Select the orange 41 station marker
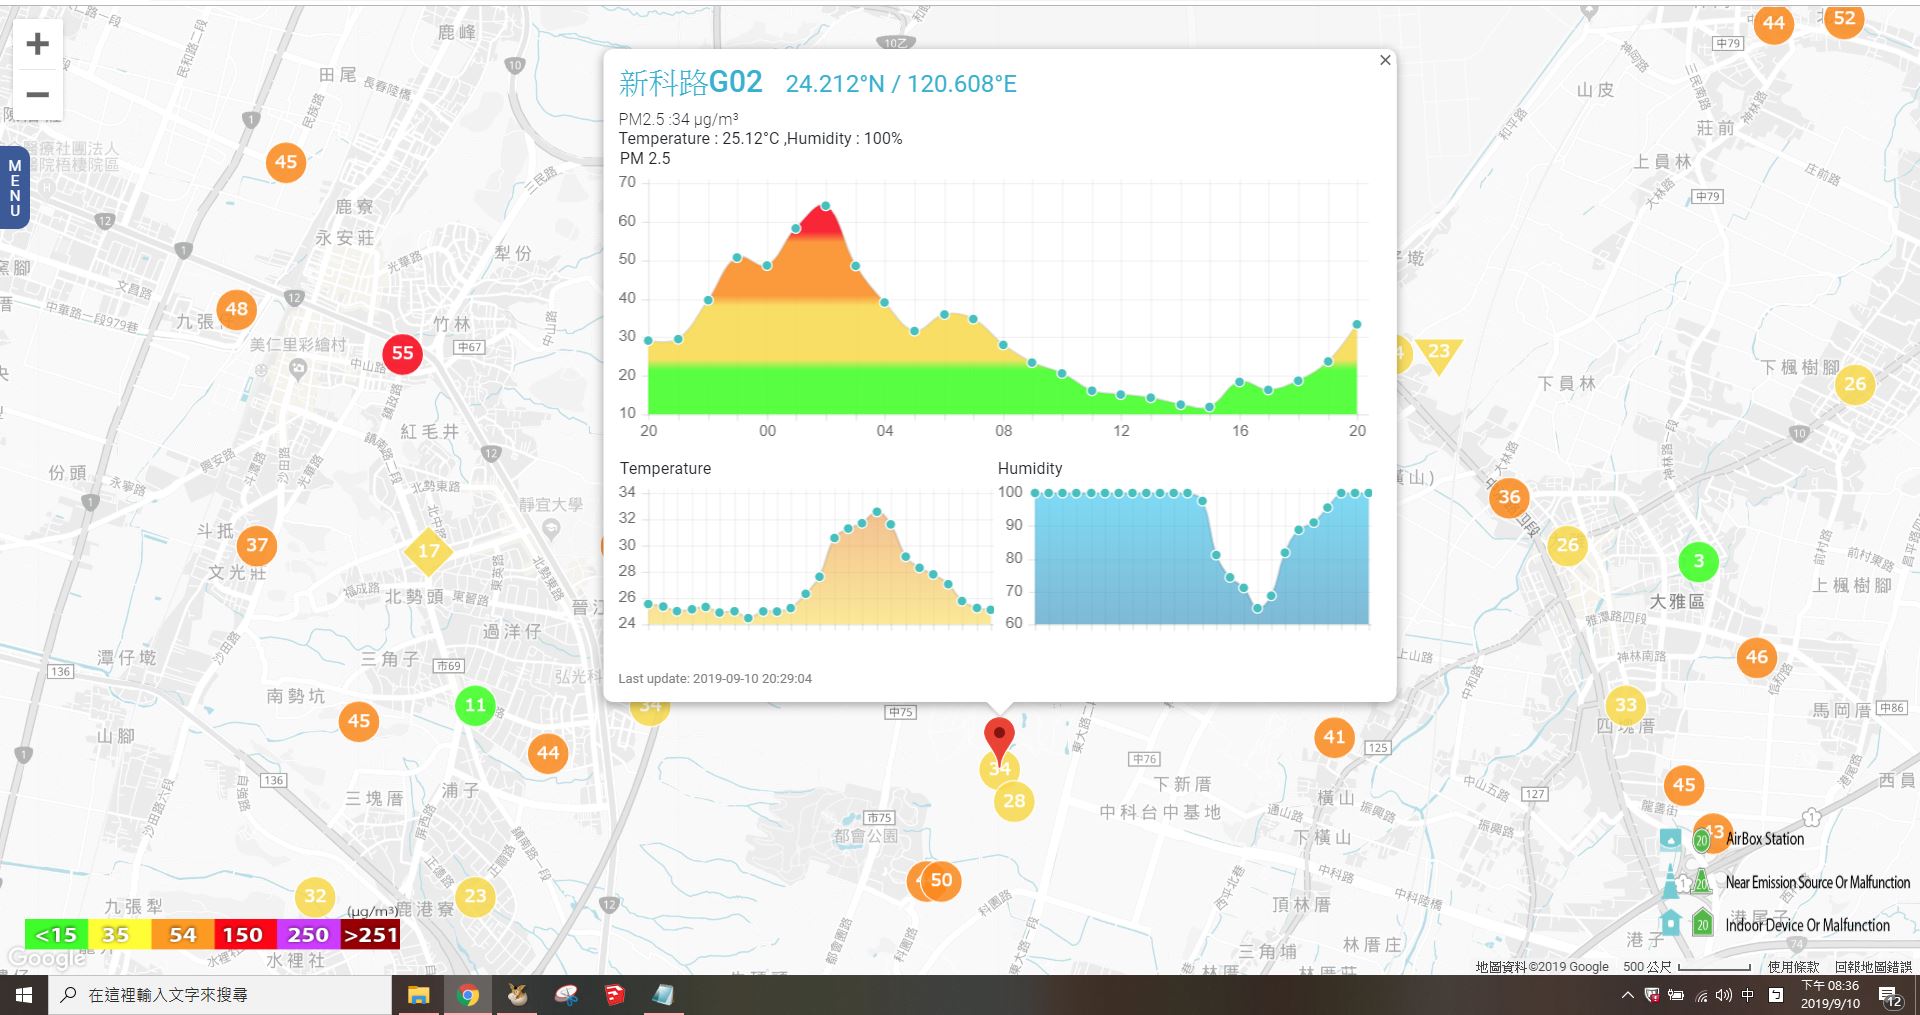 (x=1334, y=737)
